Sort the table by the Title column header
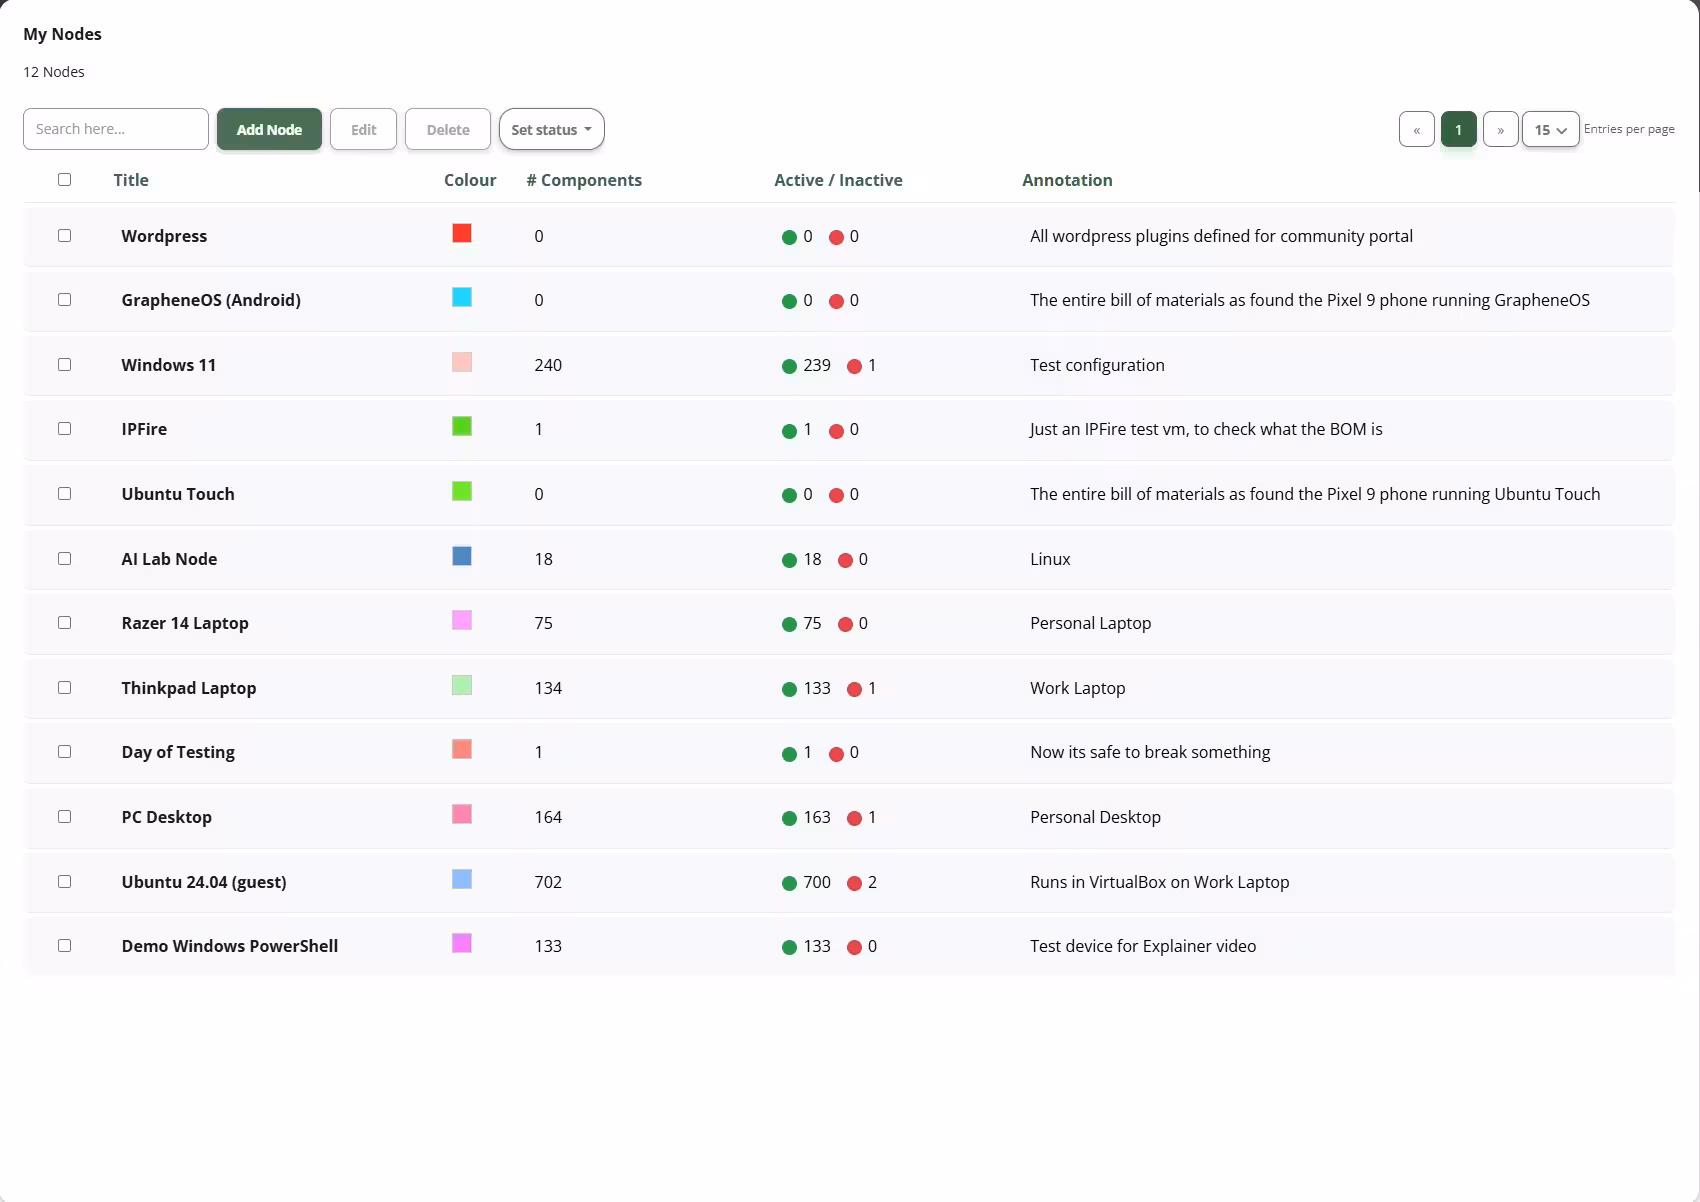The width and height of the screenshot is (1700, 1202). [131, 180]
